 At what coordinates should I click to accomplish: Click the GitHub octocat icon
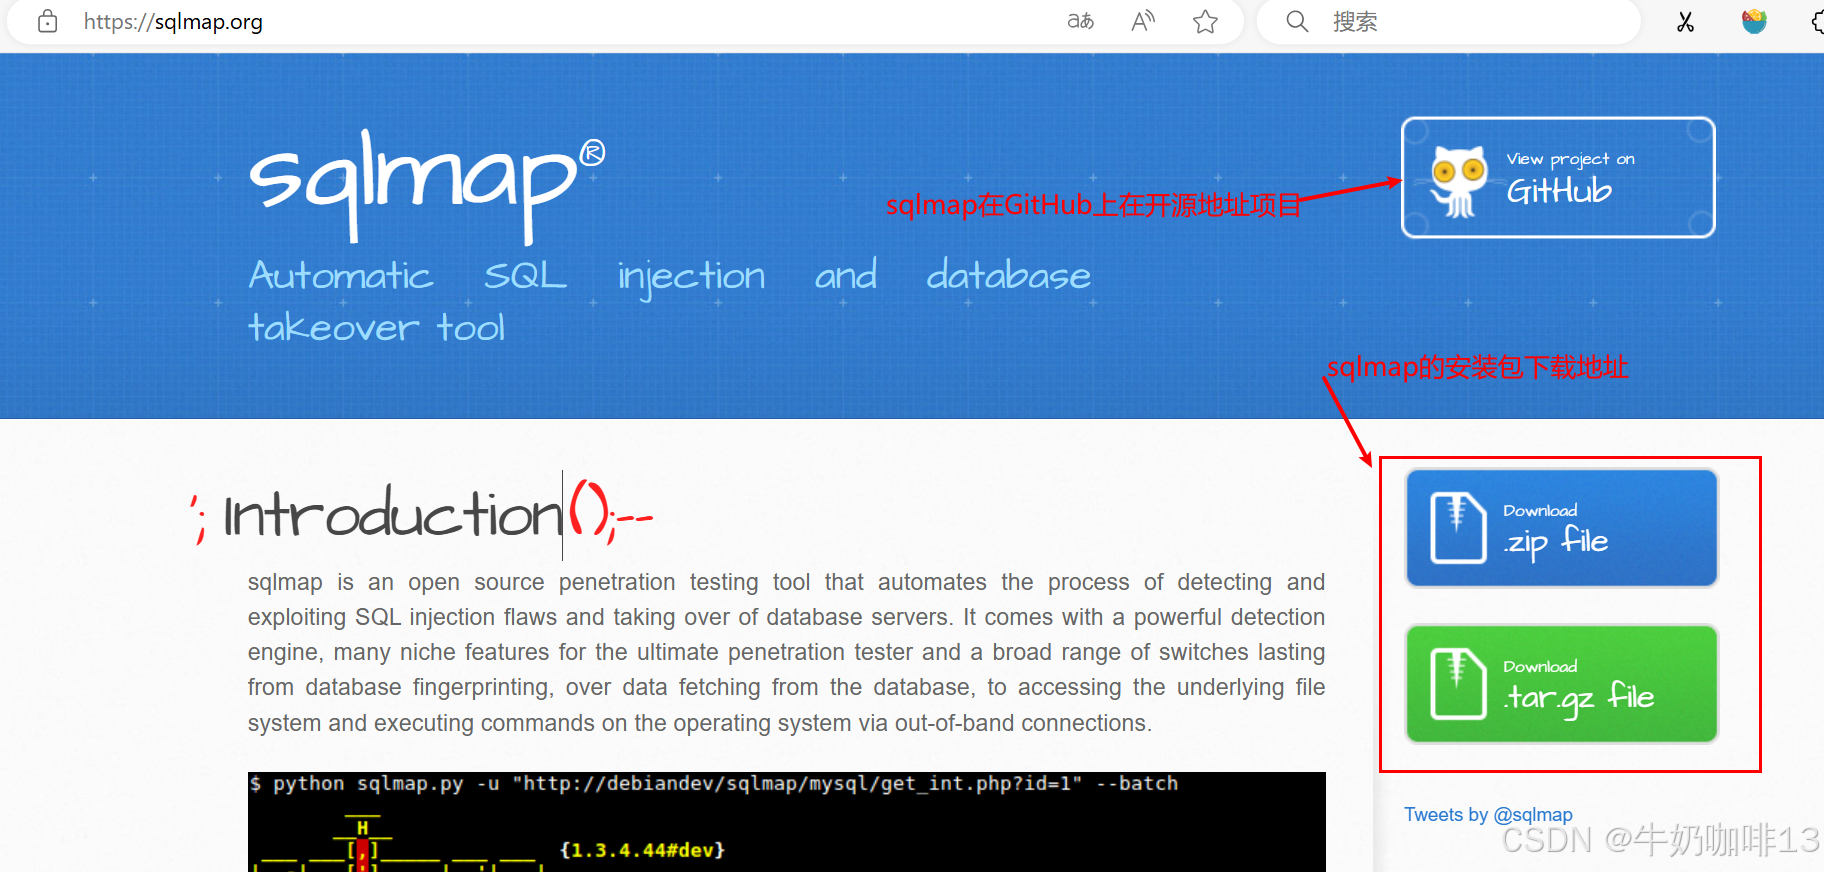[1459, 180]
